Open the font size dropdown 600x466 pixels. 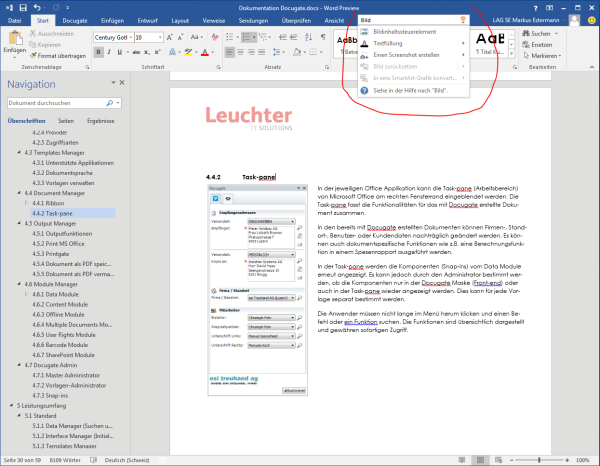(x=160, y=37)
